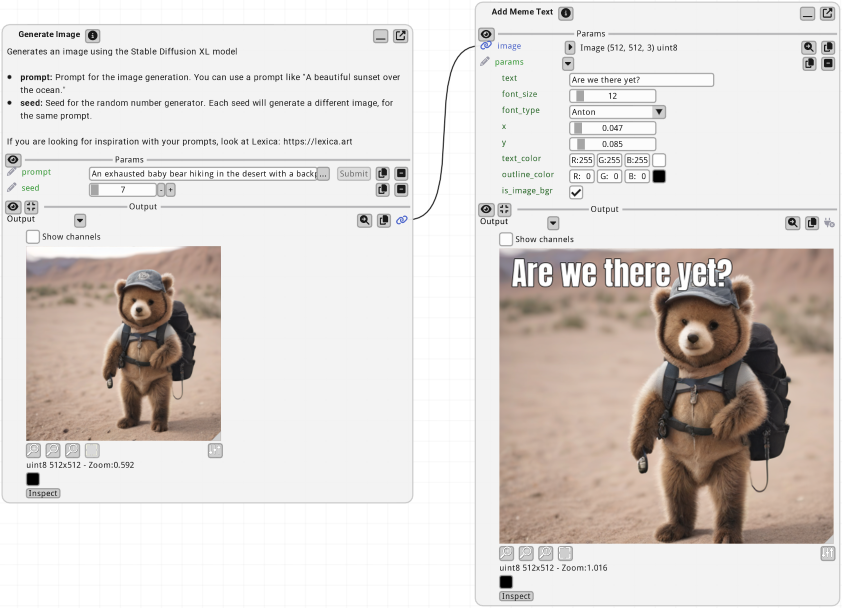Screen dimensions: 842x608
Task: Expand the Output dropdown on the Generate Image node
Action: tap(80, 219)
